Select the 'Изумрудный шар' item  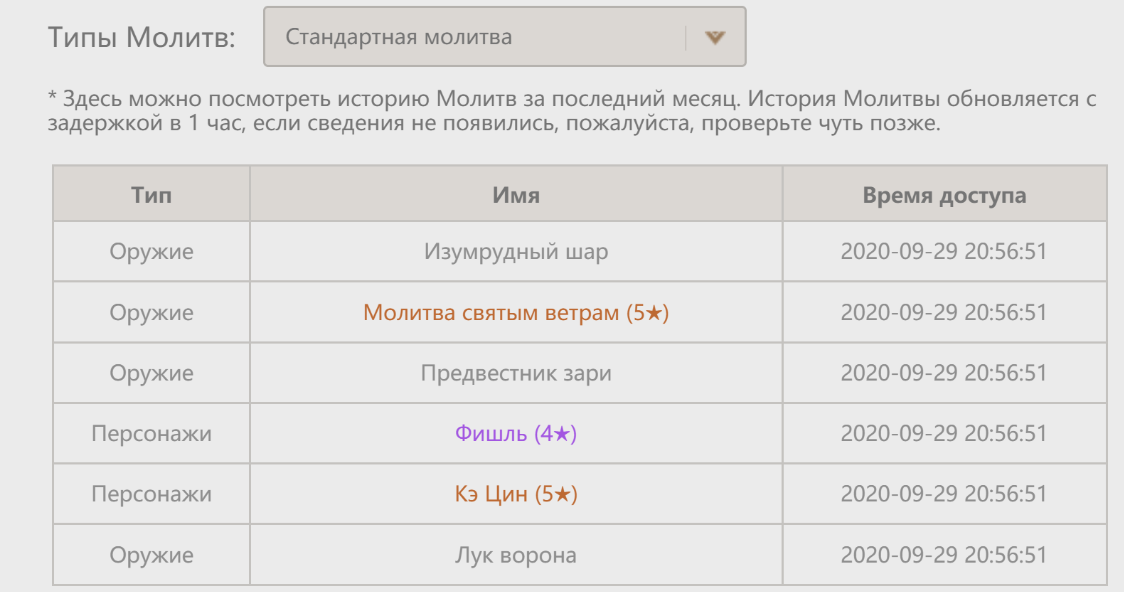[516, 252]
